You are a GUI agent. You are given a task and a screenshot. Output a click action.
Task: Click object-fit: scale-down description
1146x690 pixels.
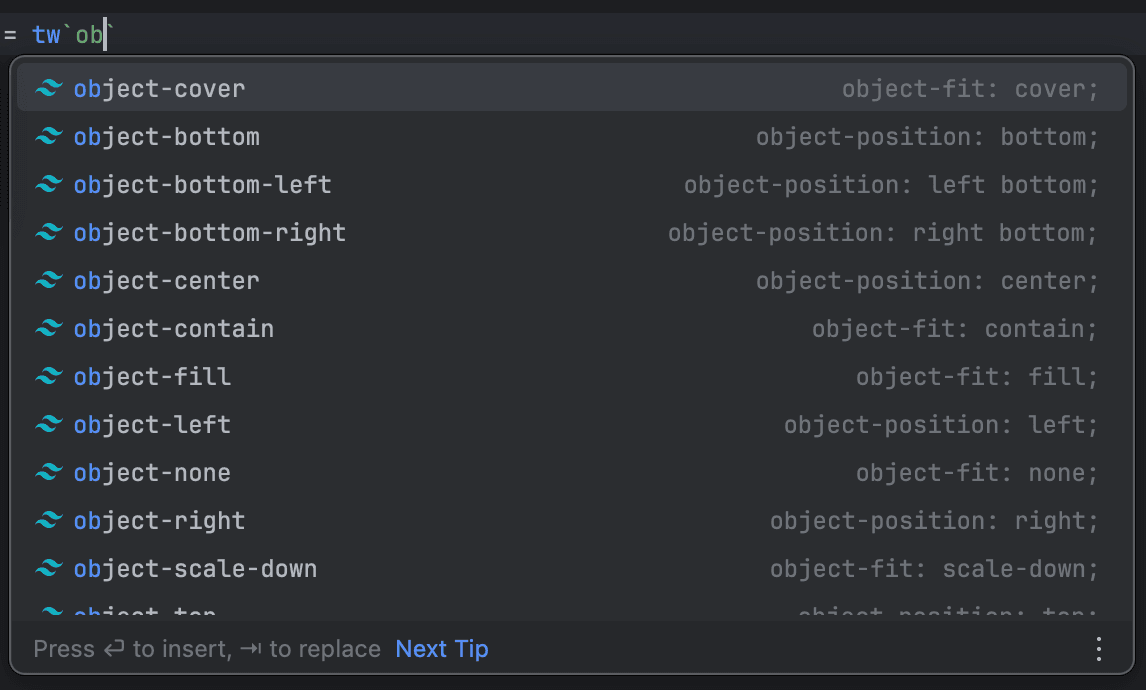click(x=933, y=569)
